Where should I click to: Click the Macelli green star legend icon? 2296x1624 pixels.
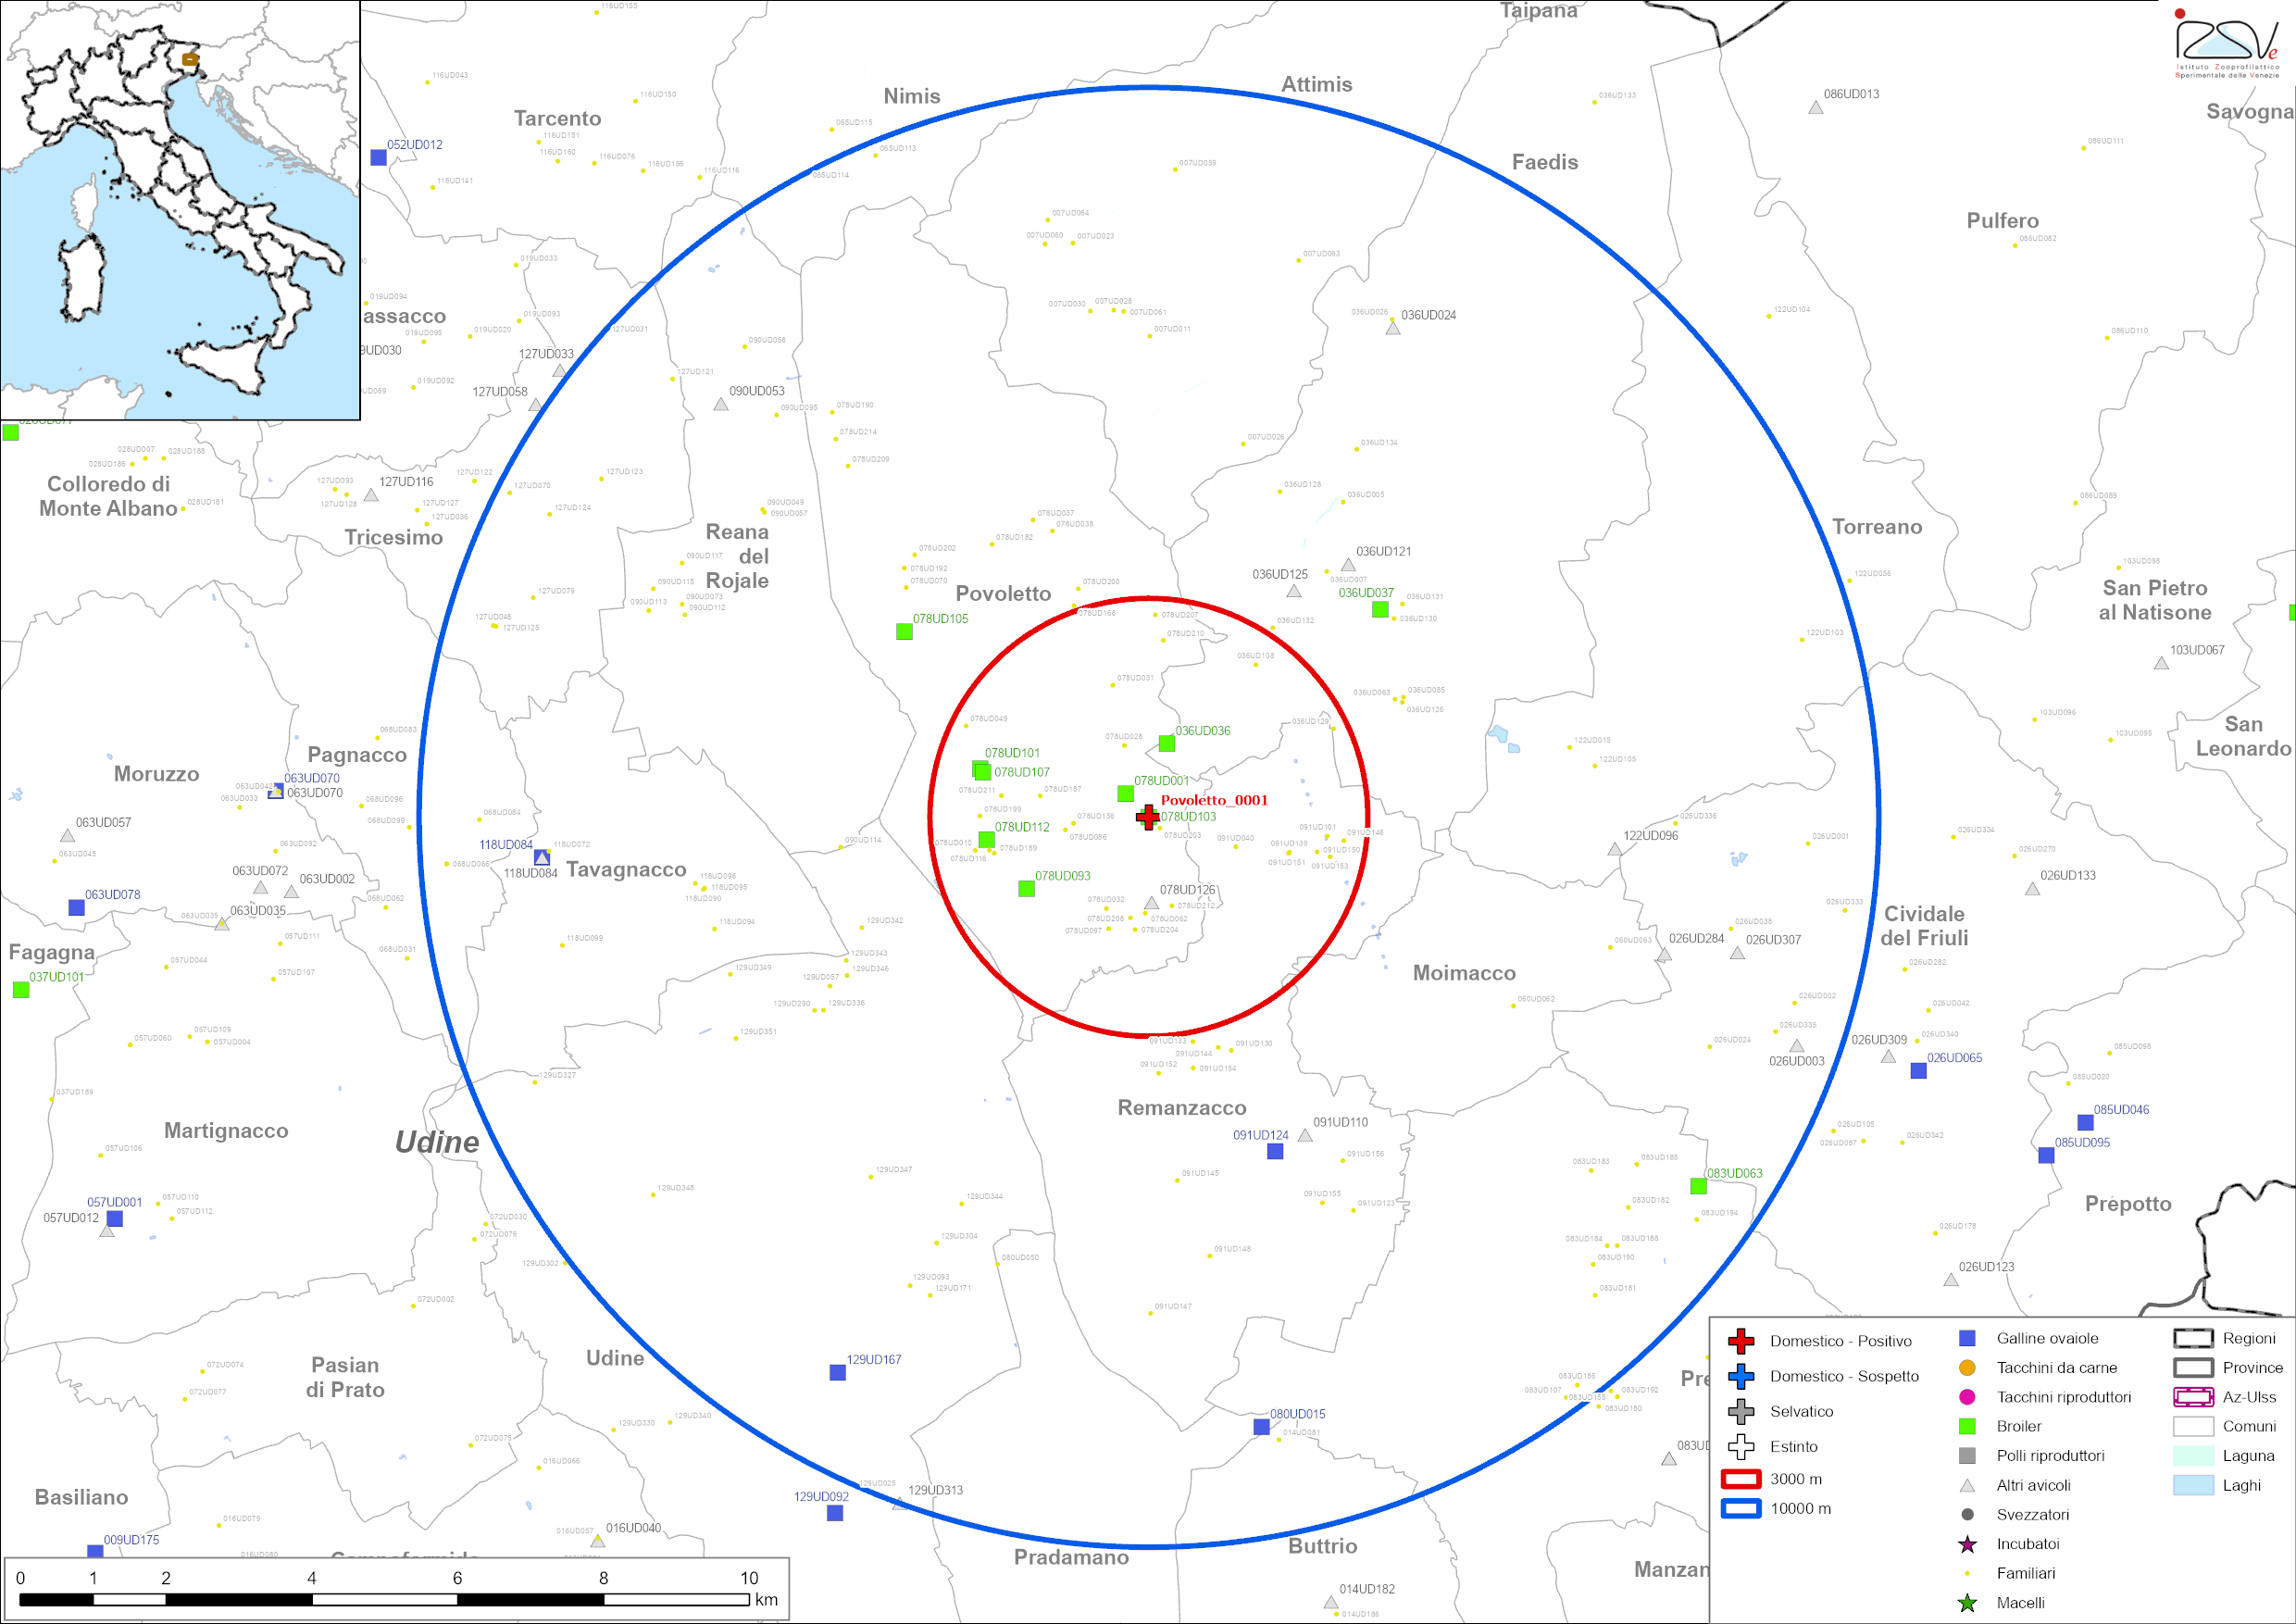(x=1967, y=1604)
